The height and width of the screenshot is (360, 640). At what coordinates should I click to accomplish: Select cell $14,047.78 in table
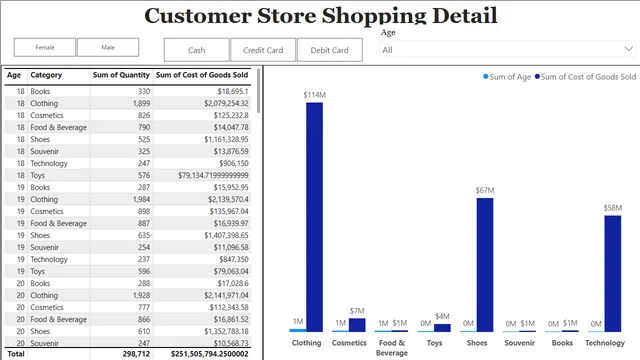click(x=231, y=127)
